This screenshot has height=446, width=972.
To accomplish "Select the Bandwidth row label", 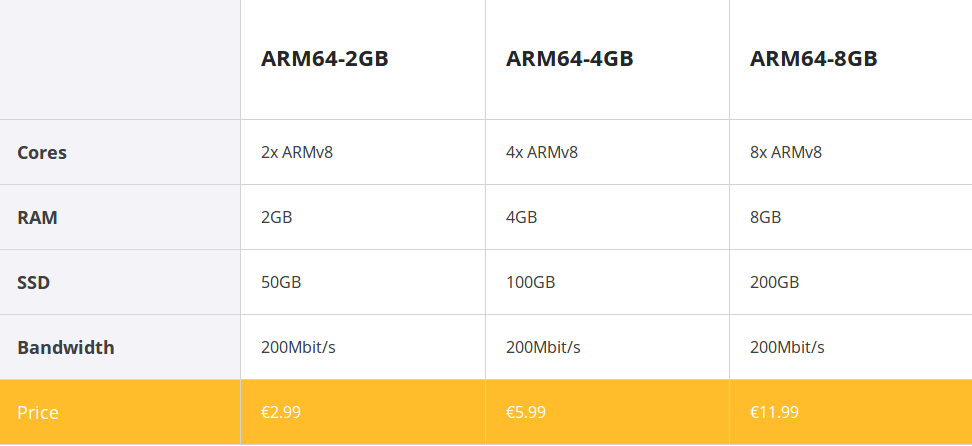I will coord(66,347).
